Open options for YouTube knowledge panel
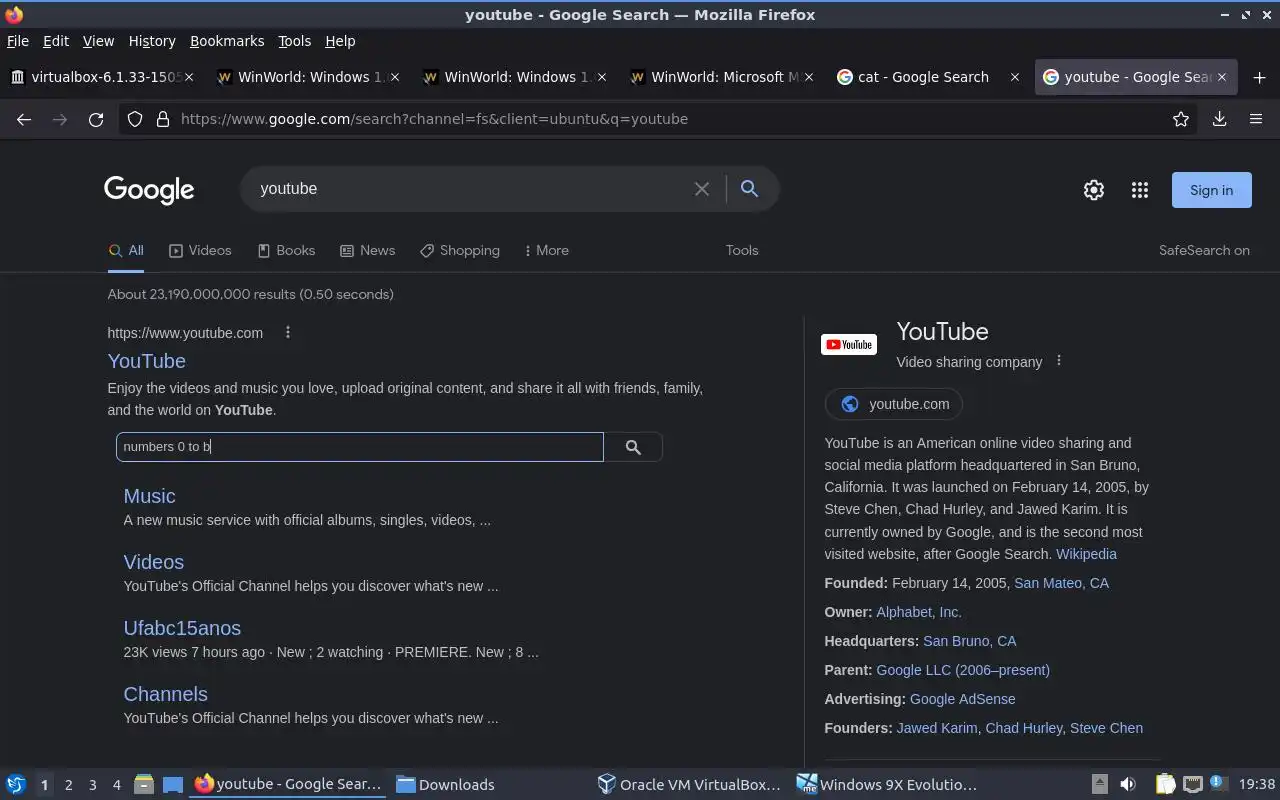Image resolution: width=1280 pixels, height=800 pixels. (x=1059, y=361)
